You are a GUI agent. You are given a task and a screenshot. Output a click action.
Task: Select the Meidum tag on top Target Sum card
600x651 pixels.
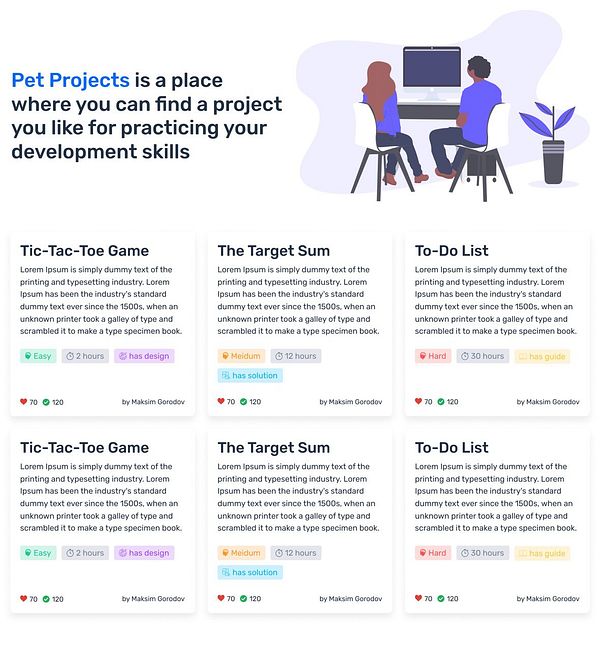241,356
